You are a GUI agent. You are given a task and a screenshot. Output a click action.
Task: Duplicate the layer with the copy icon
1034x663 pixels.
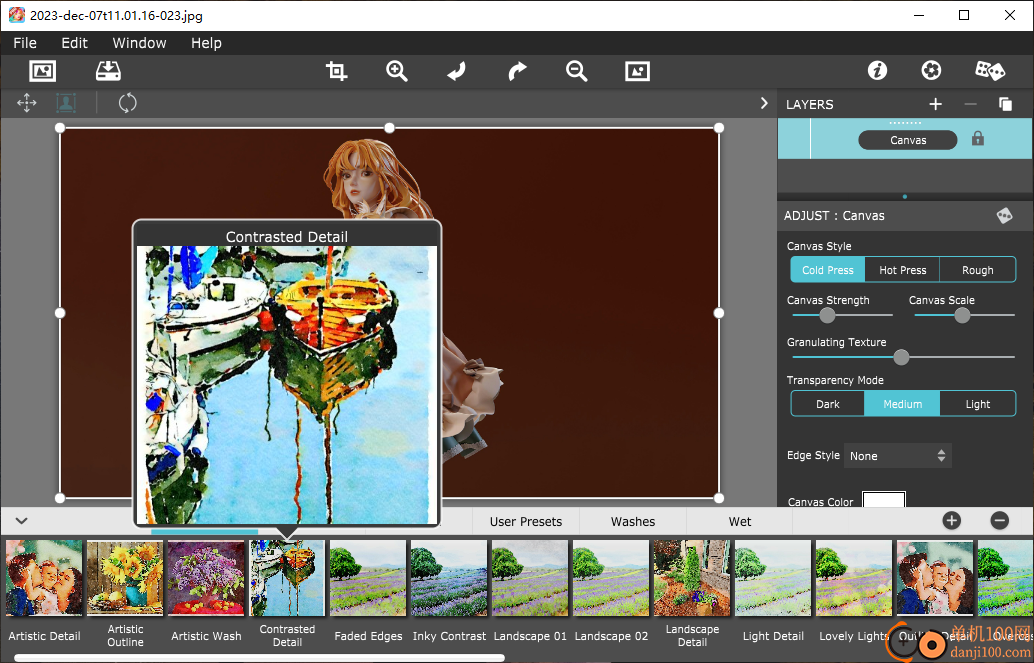click(1005, 104)
